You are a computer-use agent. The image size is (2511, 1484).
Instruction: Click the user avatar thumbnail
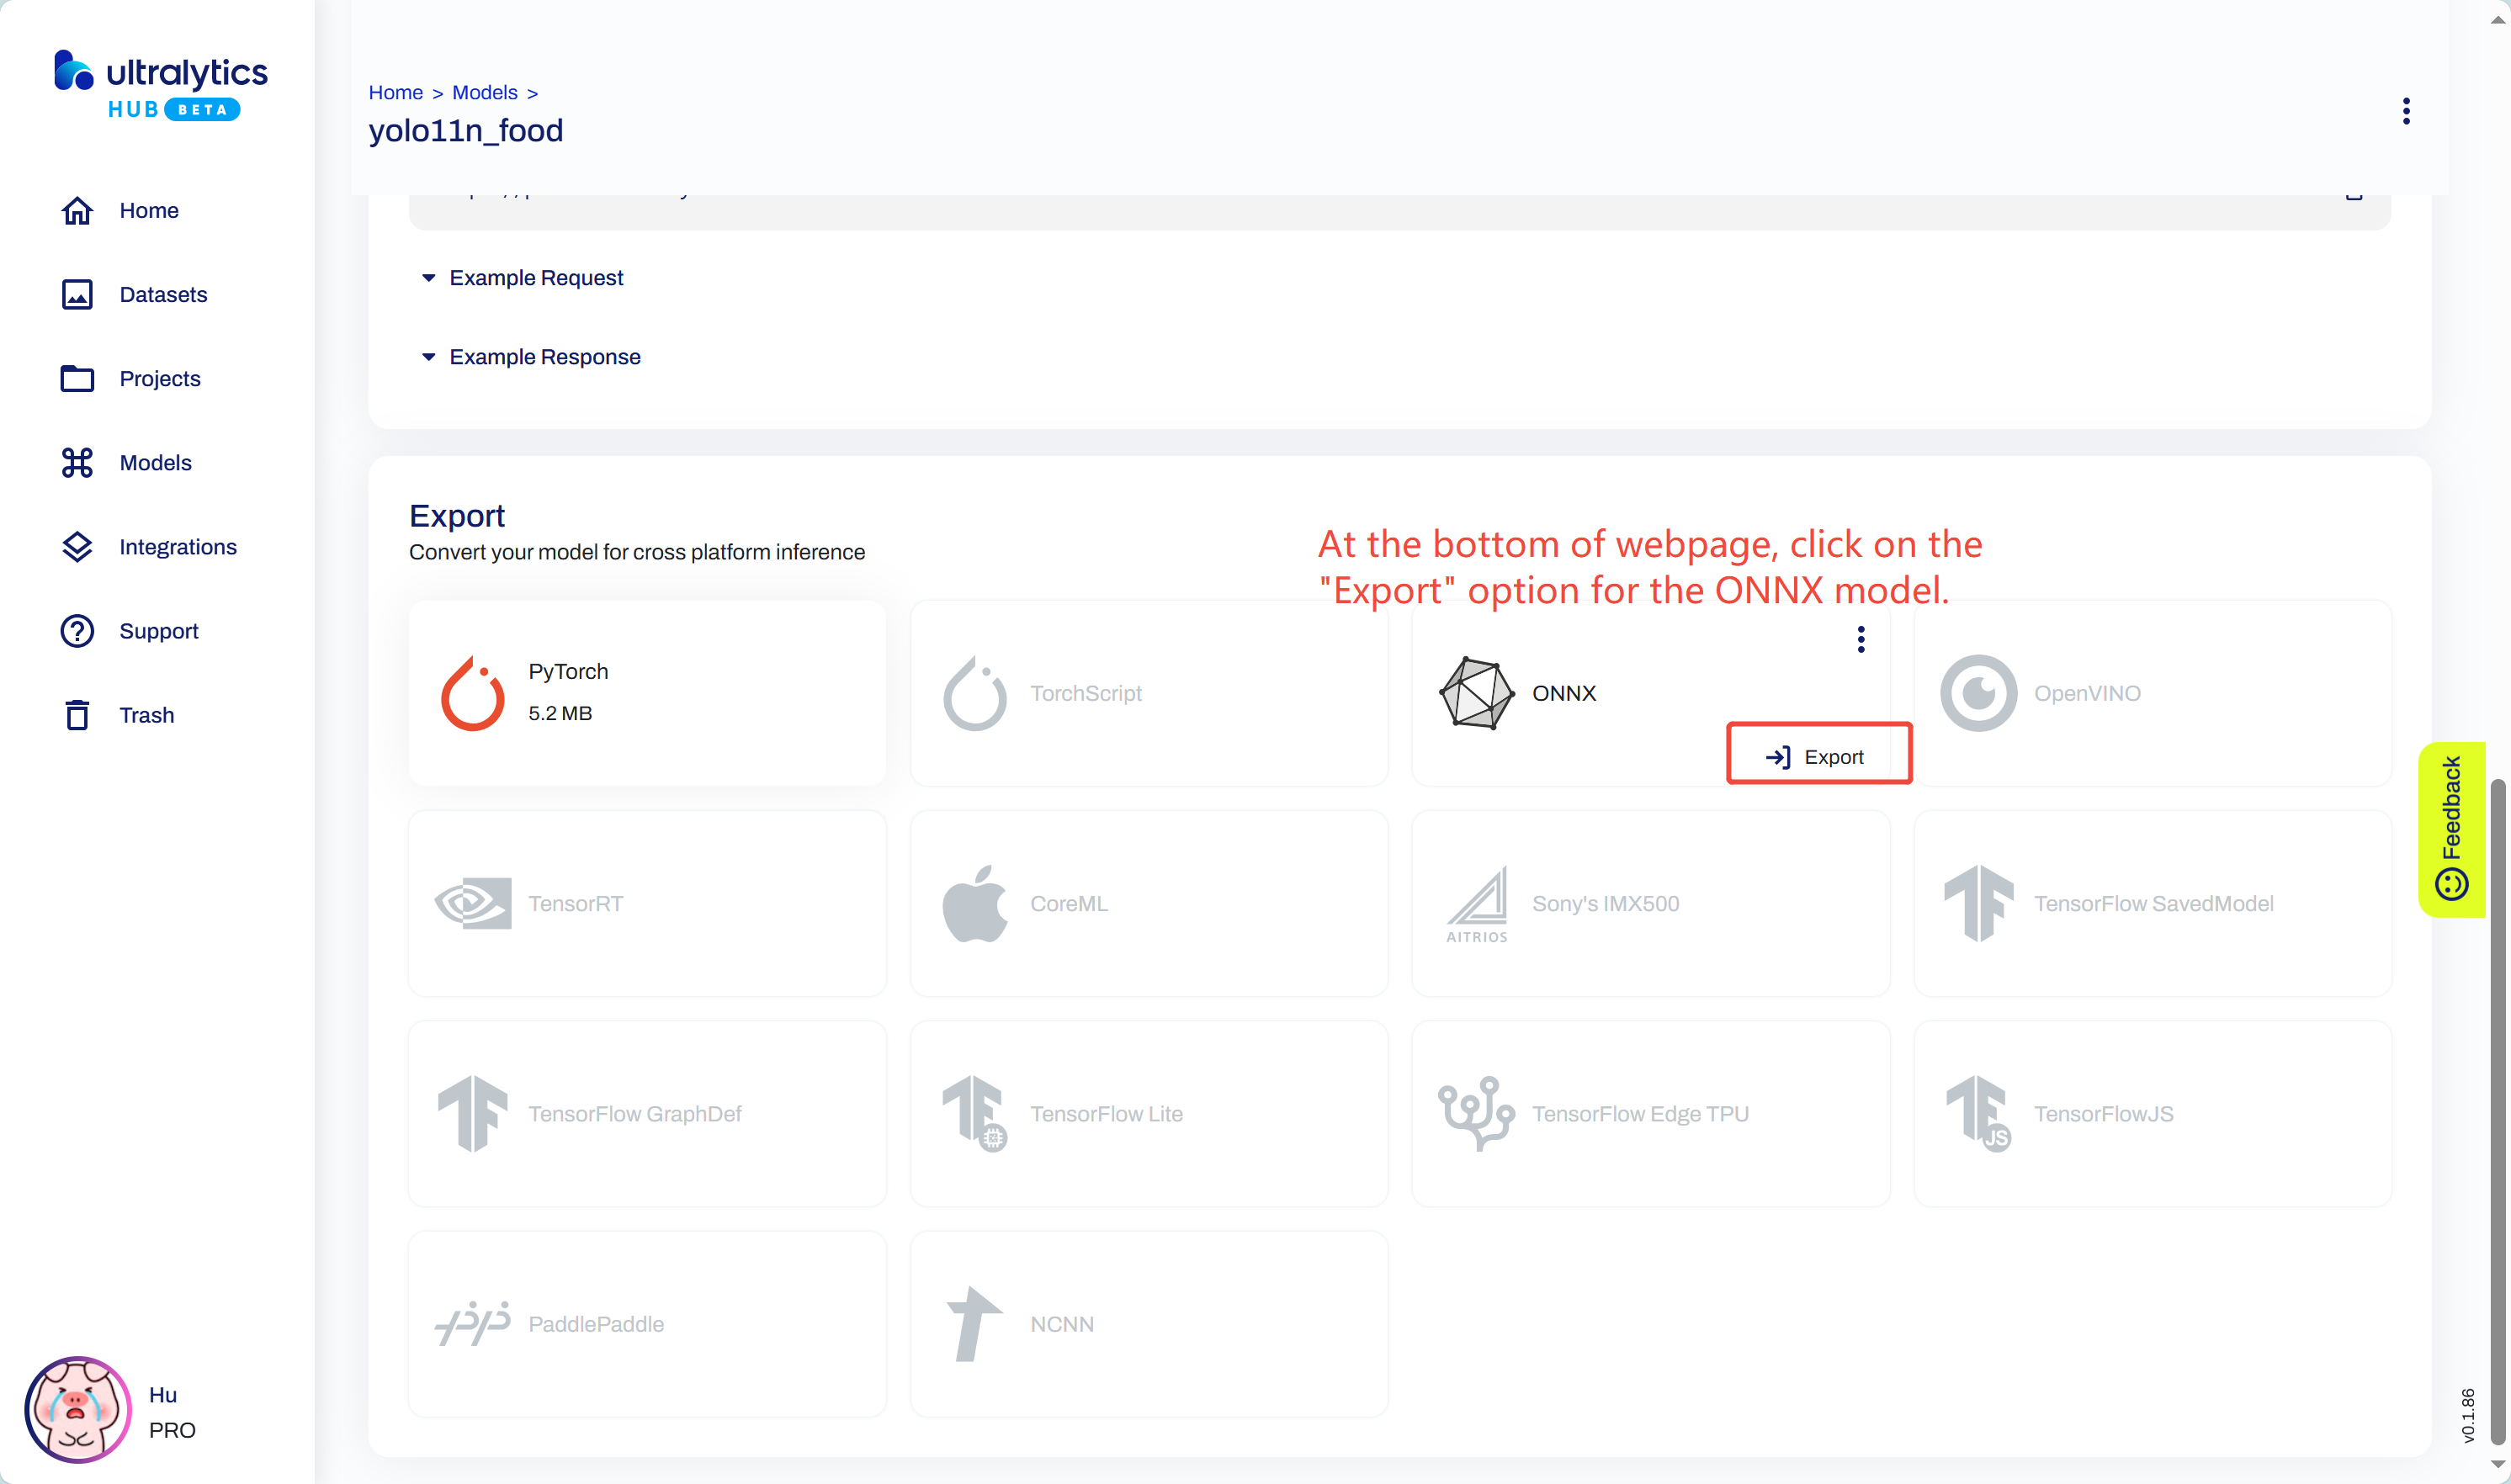(77, 1410)
